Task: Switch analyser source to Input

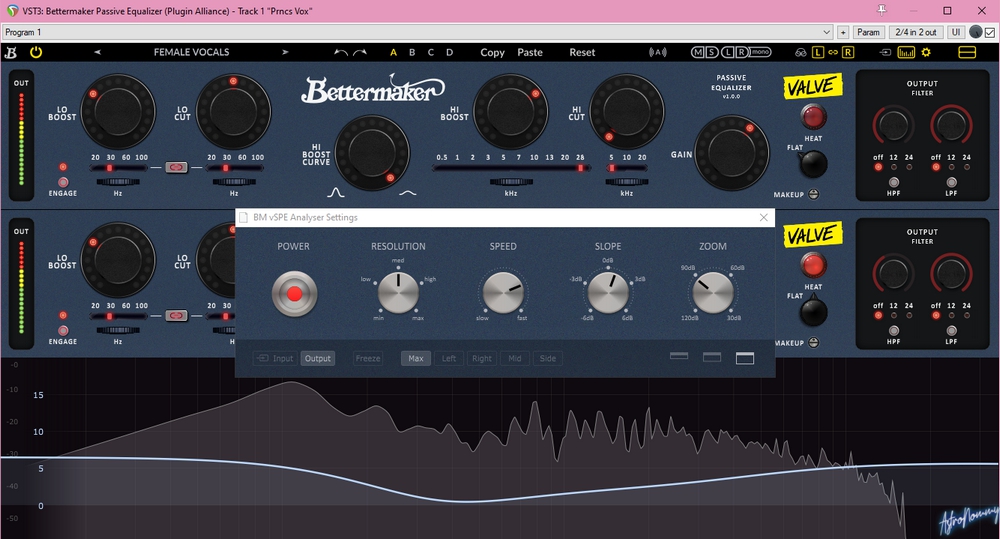Action: point(275,358)
